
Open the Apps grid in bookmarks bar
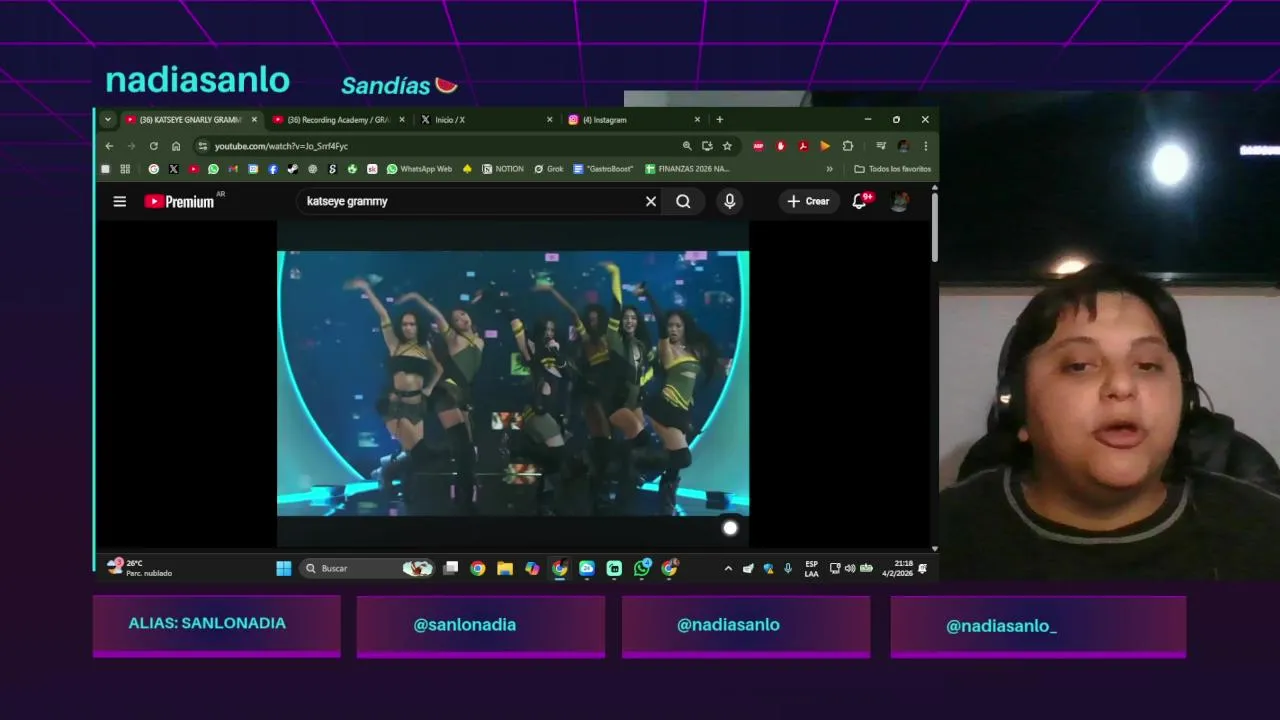pos(125,169)
